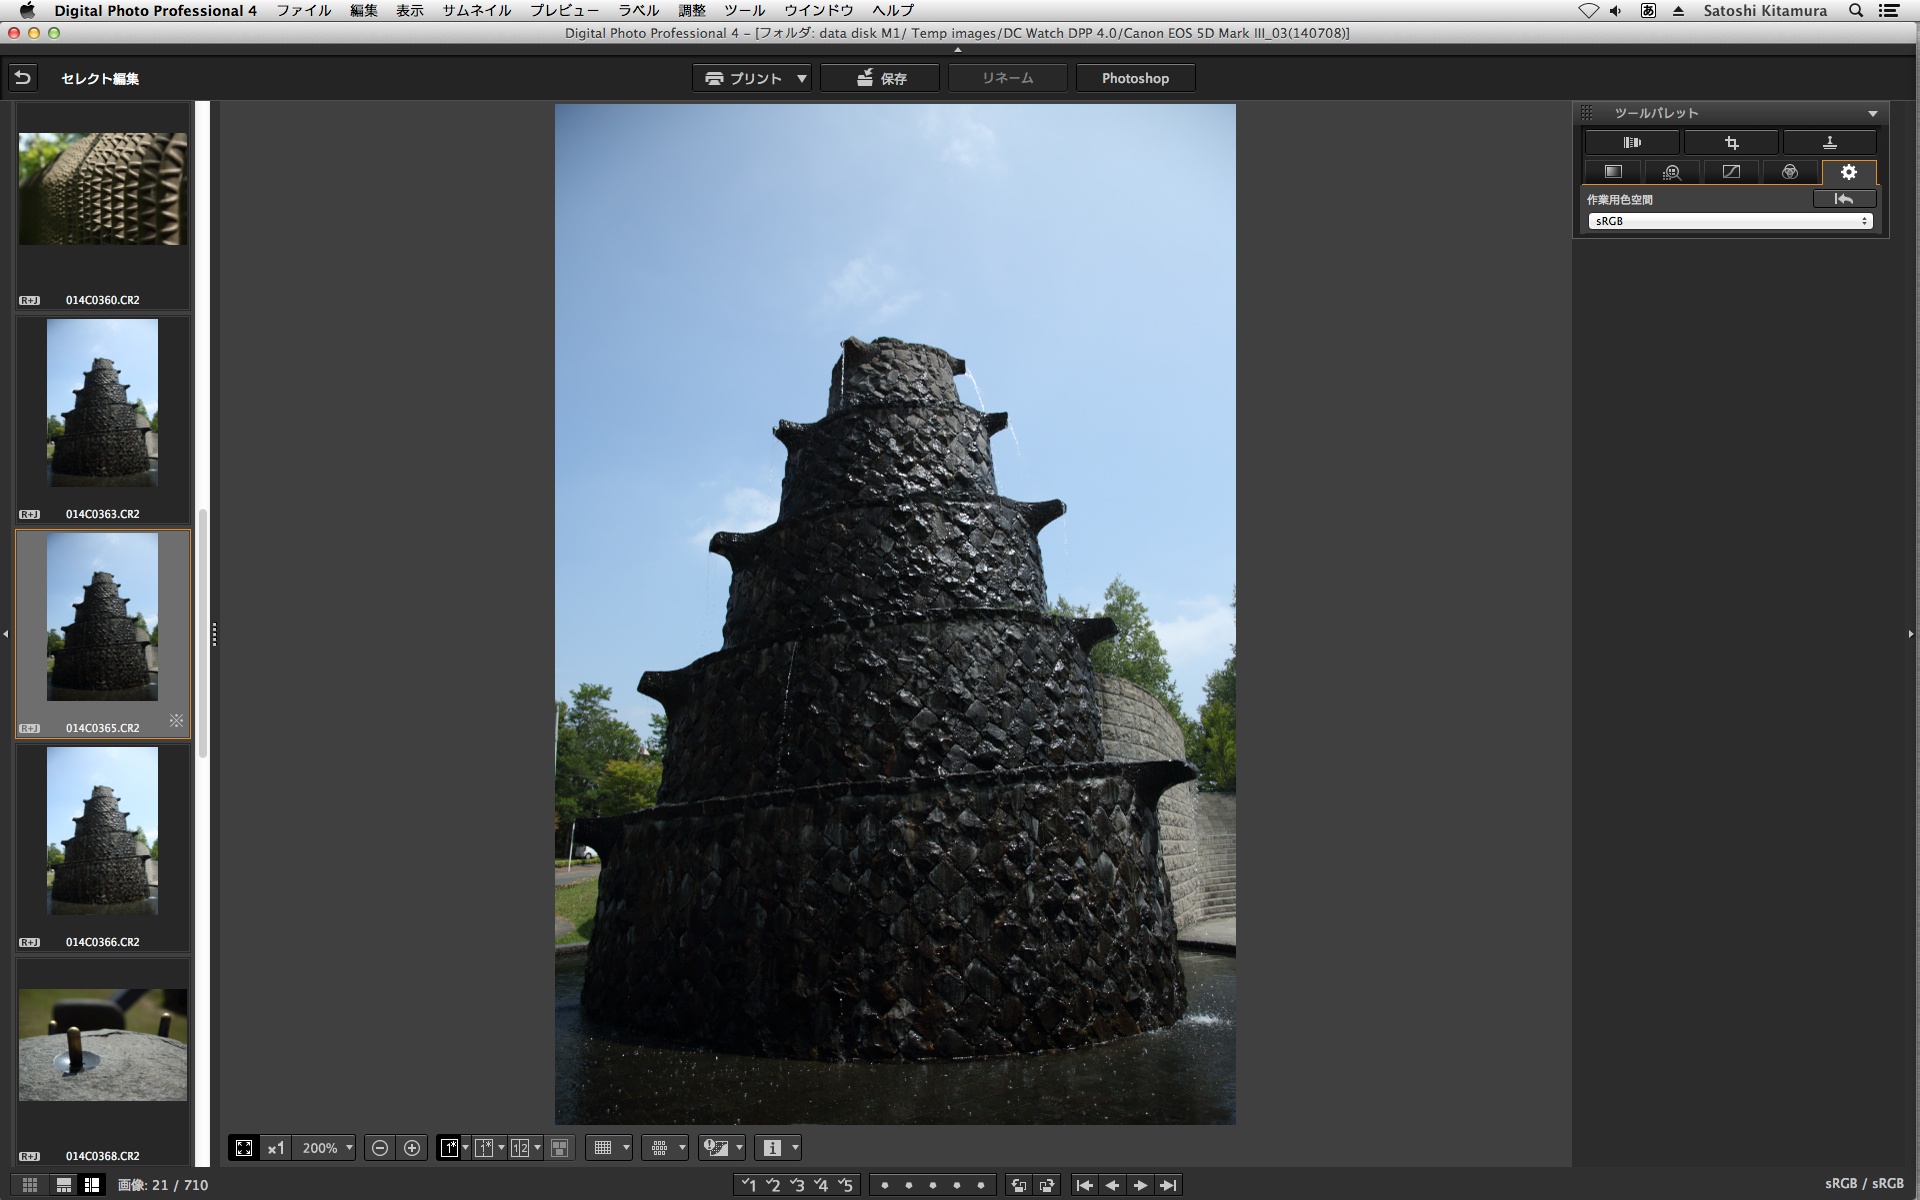Toggle fit-to-window preview mode

point(244,1148)
